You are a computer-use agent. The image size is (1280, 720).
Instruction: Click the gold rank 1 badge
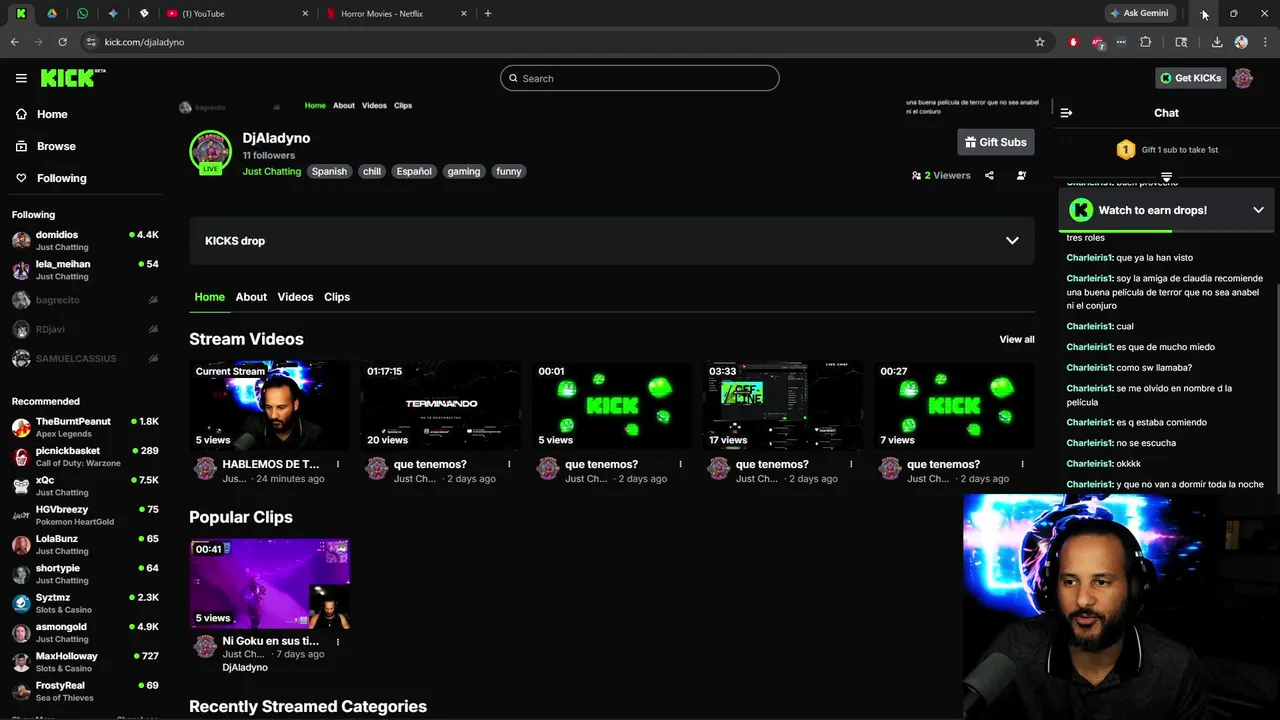tap(1126, 150)
